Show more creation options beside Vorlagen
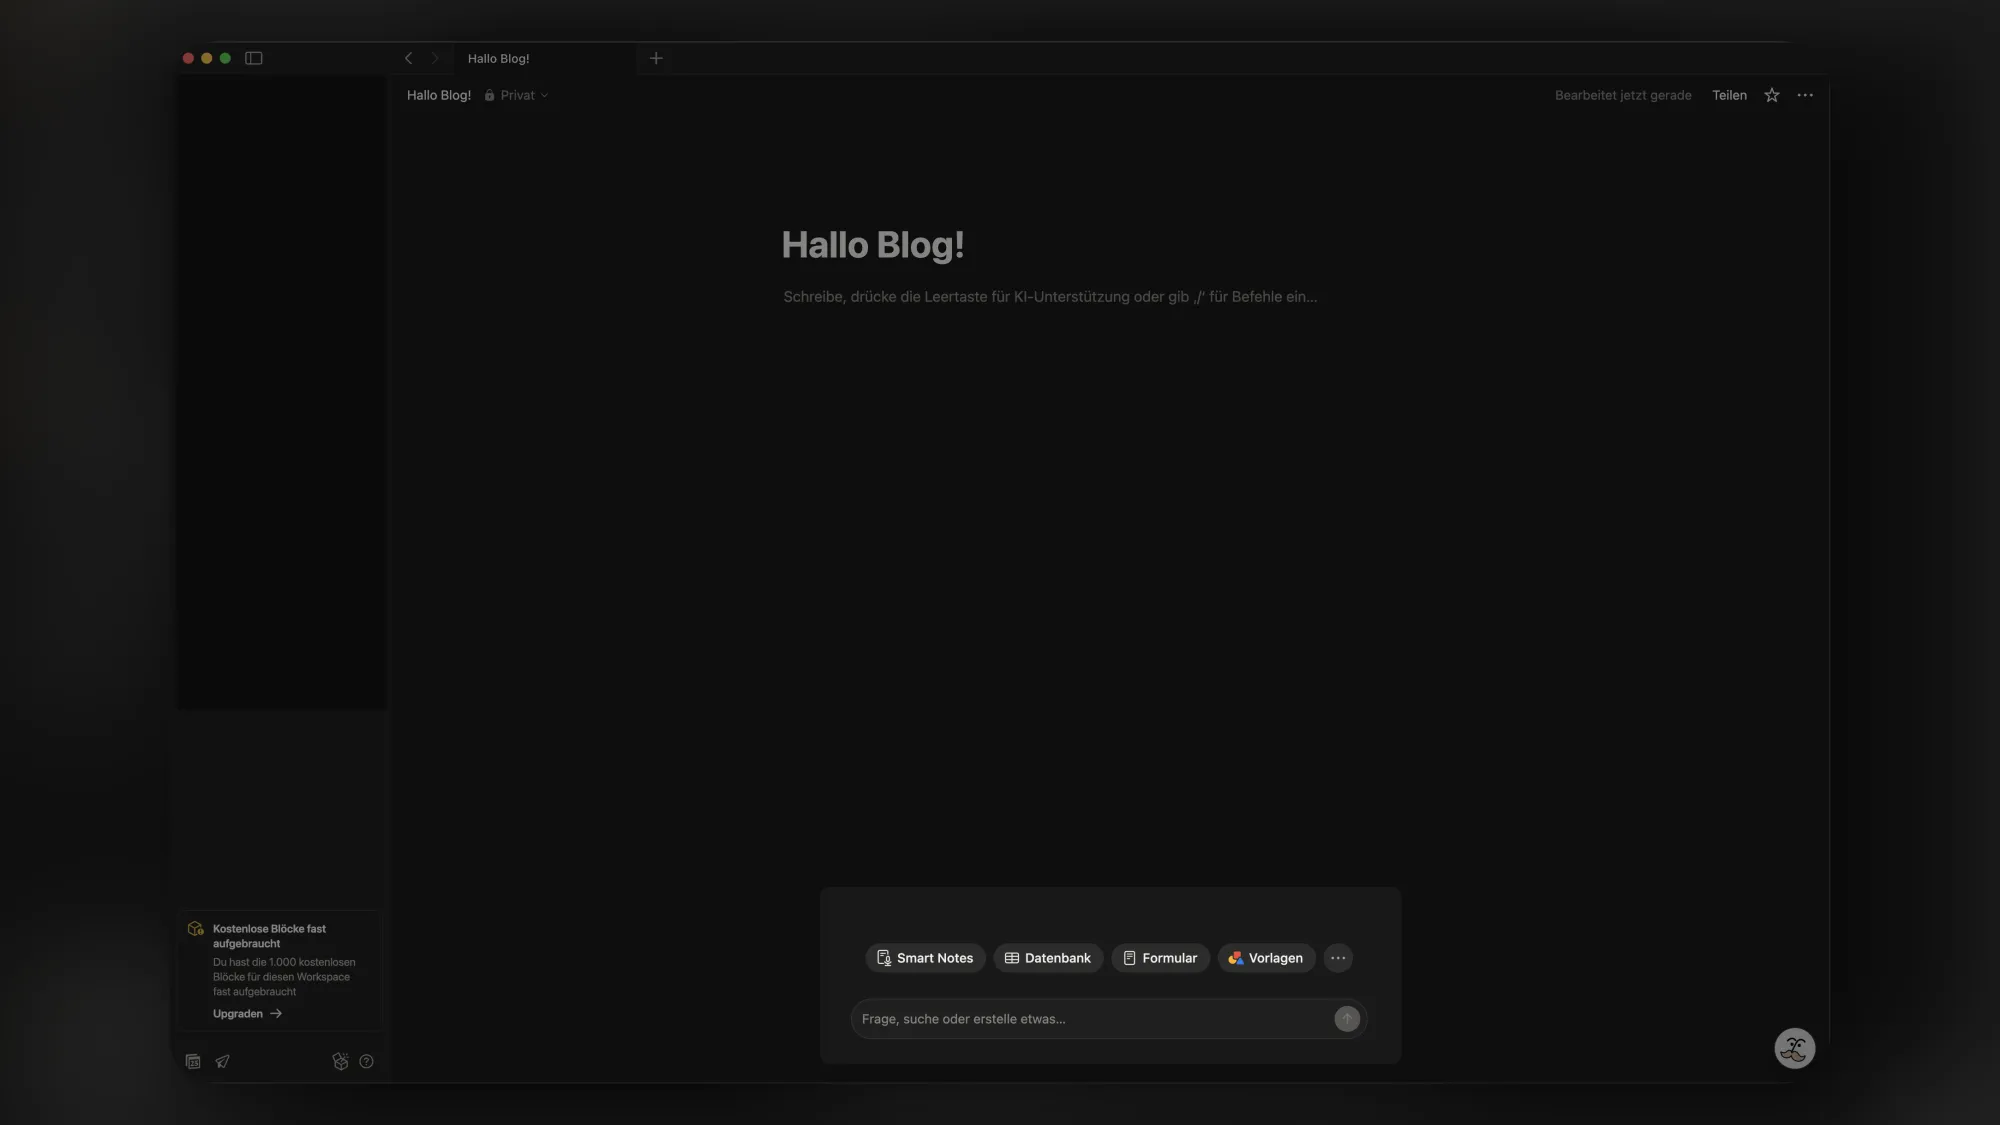The width and height of the screenshot is (2000, 1125). pyautogui.click(x=1338, y=958)
